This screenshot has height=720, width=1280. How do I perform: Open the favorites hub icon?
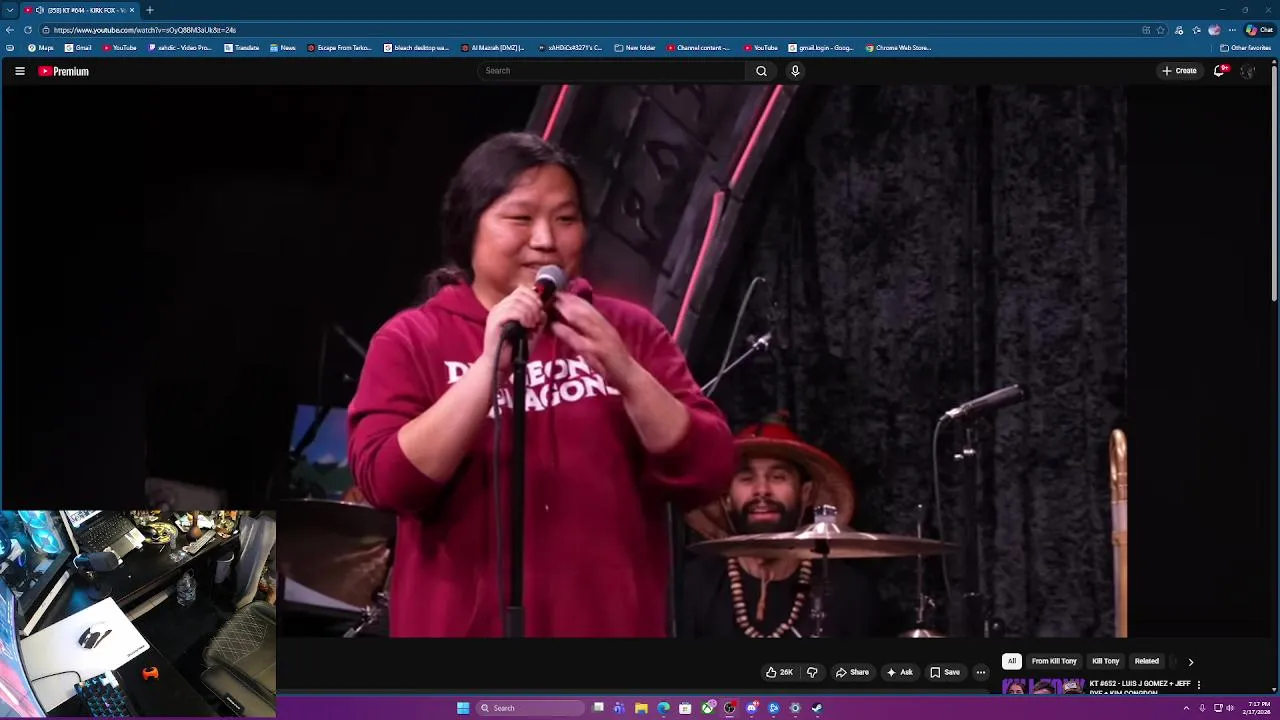1196,30
